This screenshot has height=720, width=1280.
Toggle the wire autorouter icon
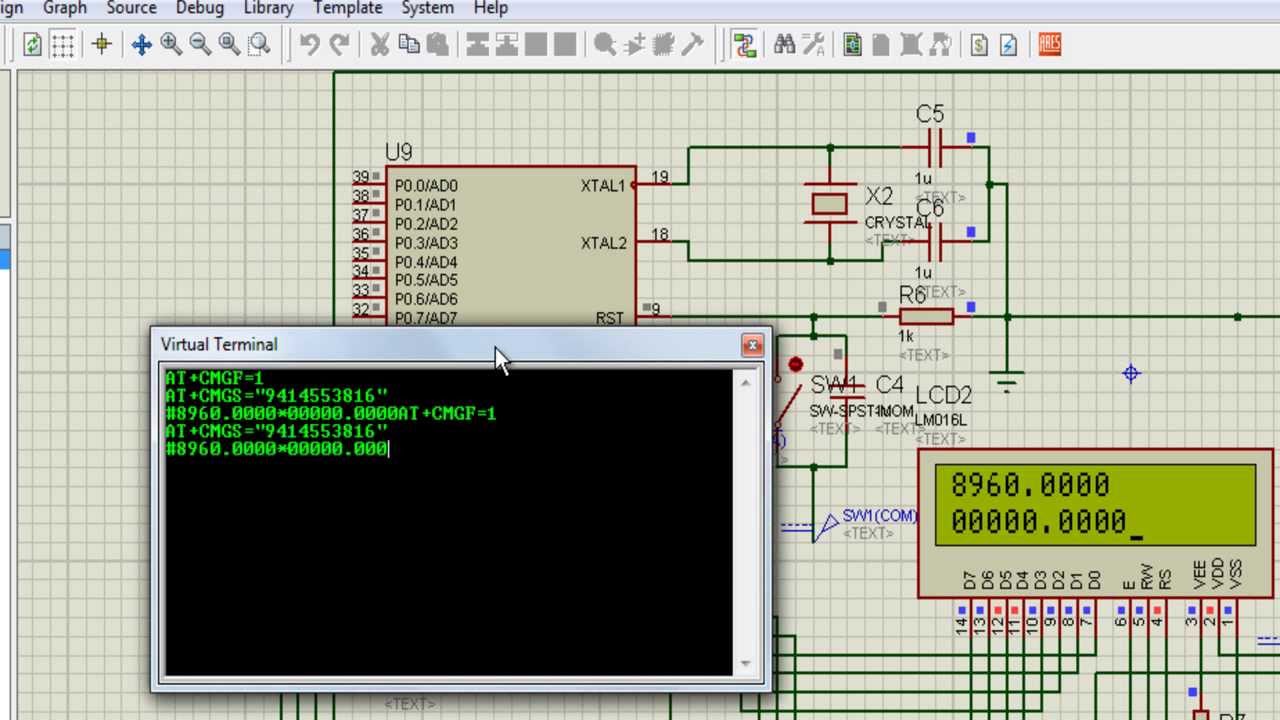(x=744, y=44)
